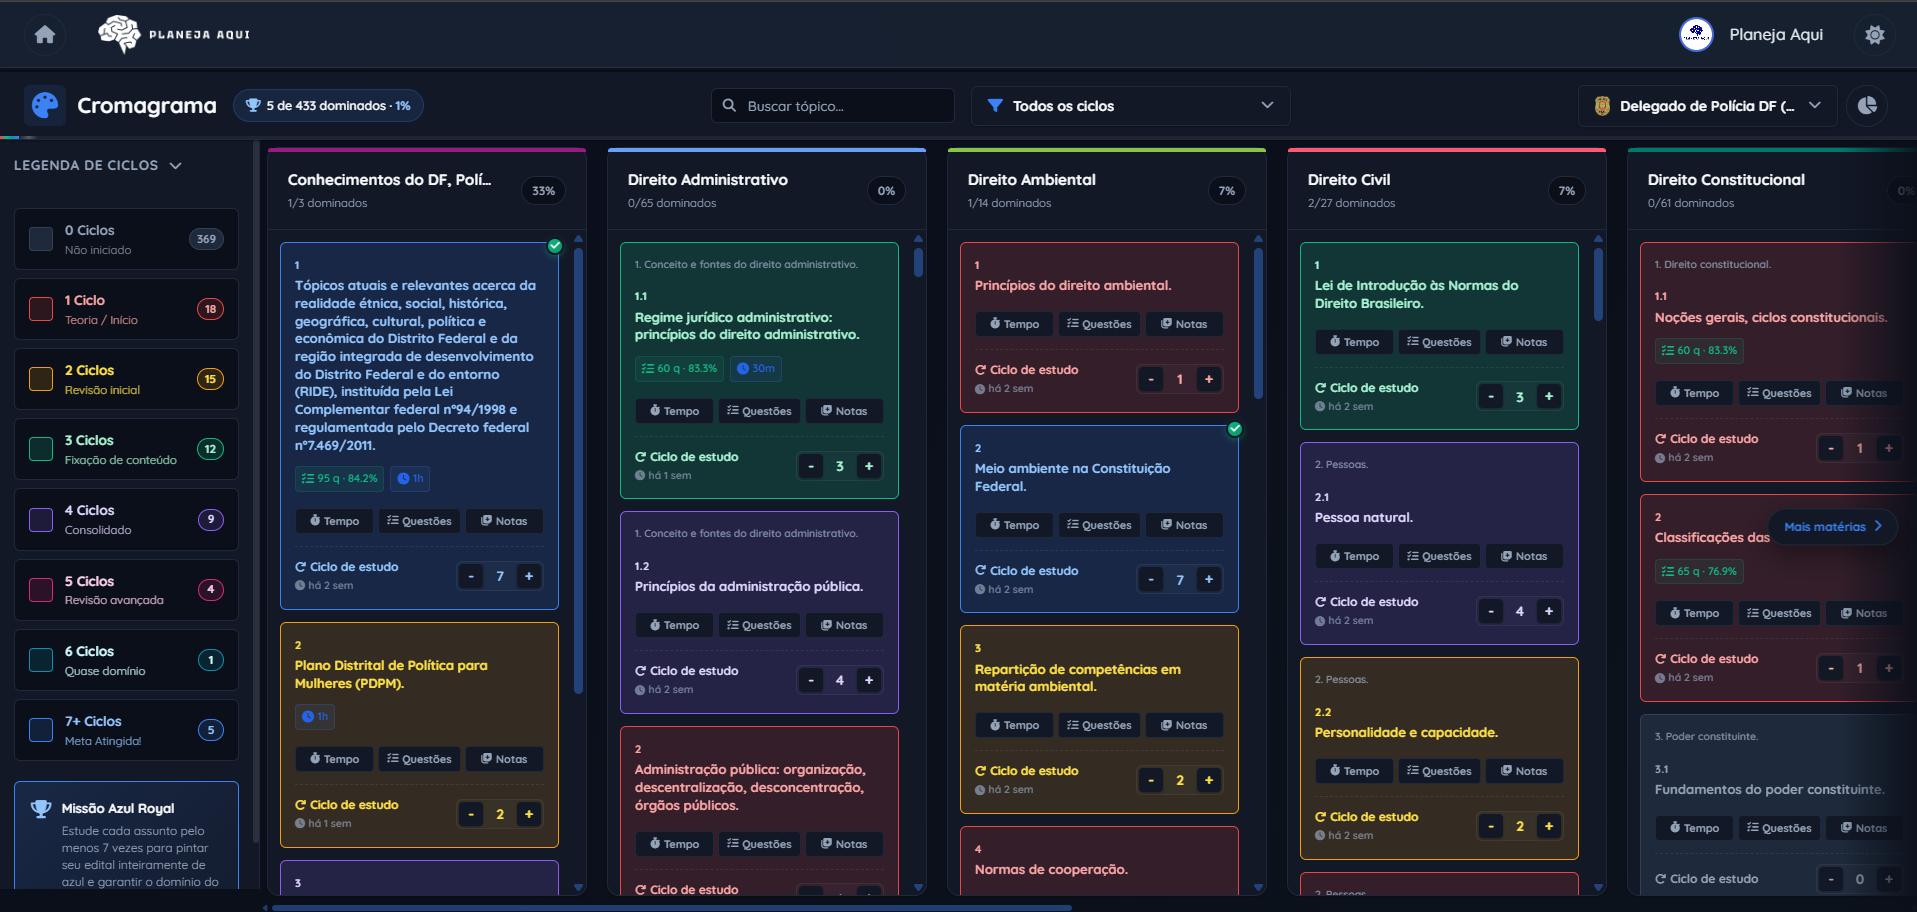Increase cycles for Tópicos atuais card
Viewport: 1917px width, 912px height.
pyautogui.click(x=529, y=576)
